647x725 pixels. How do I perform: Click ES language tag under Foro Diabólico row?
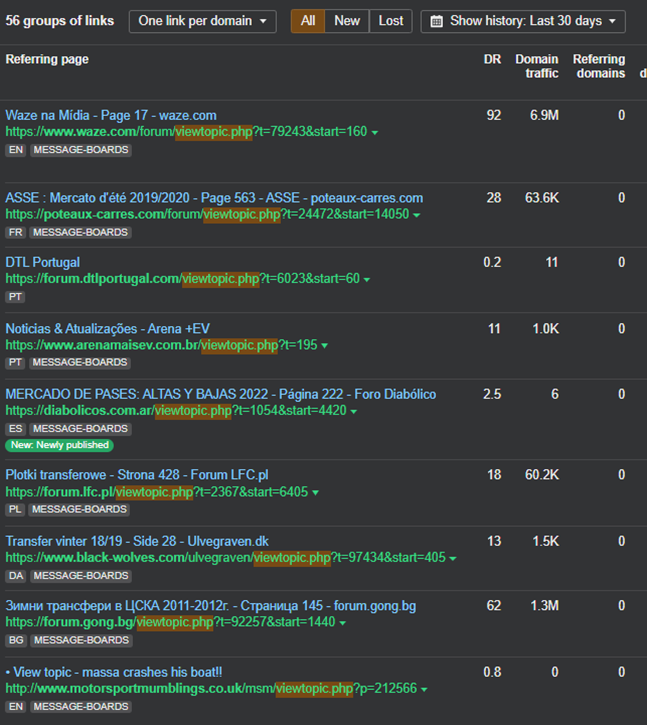click(15, 429)
